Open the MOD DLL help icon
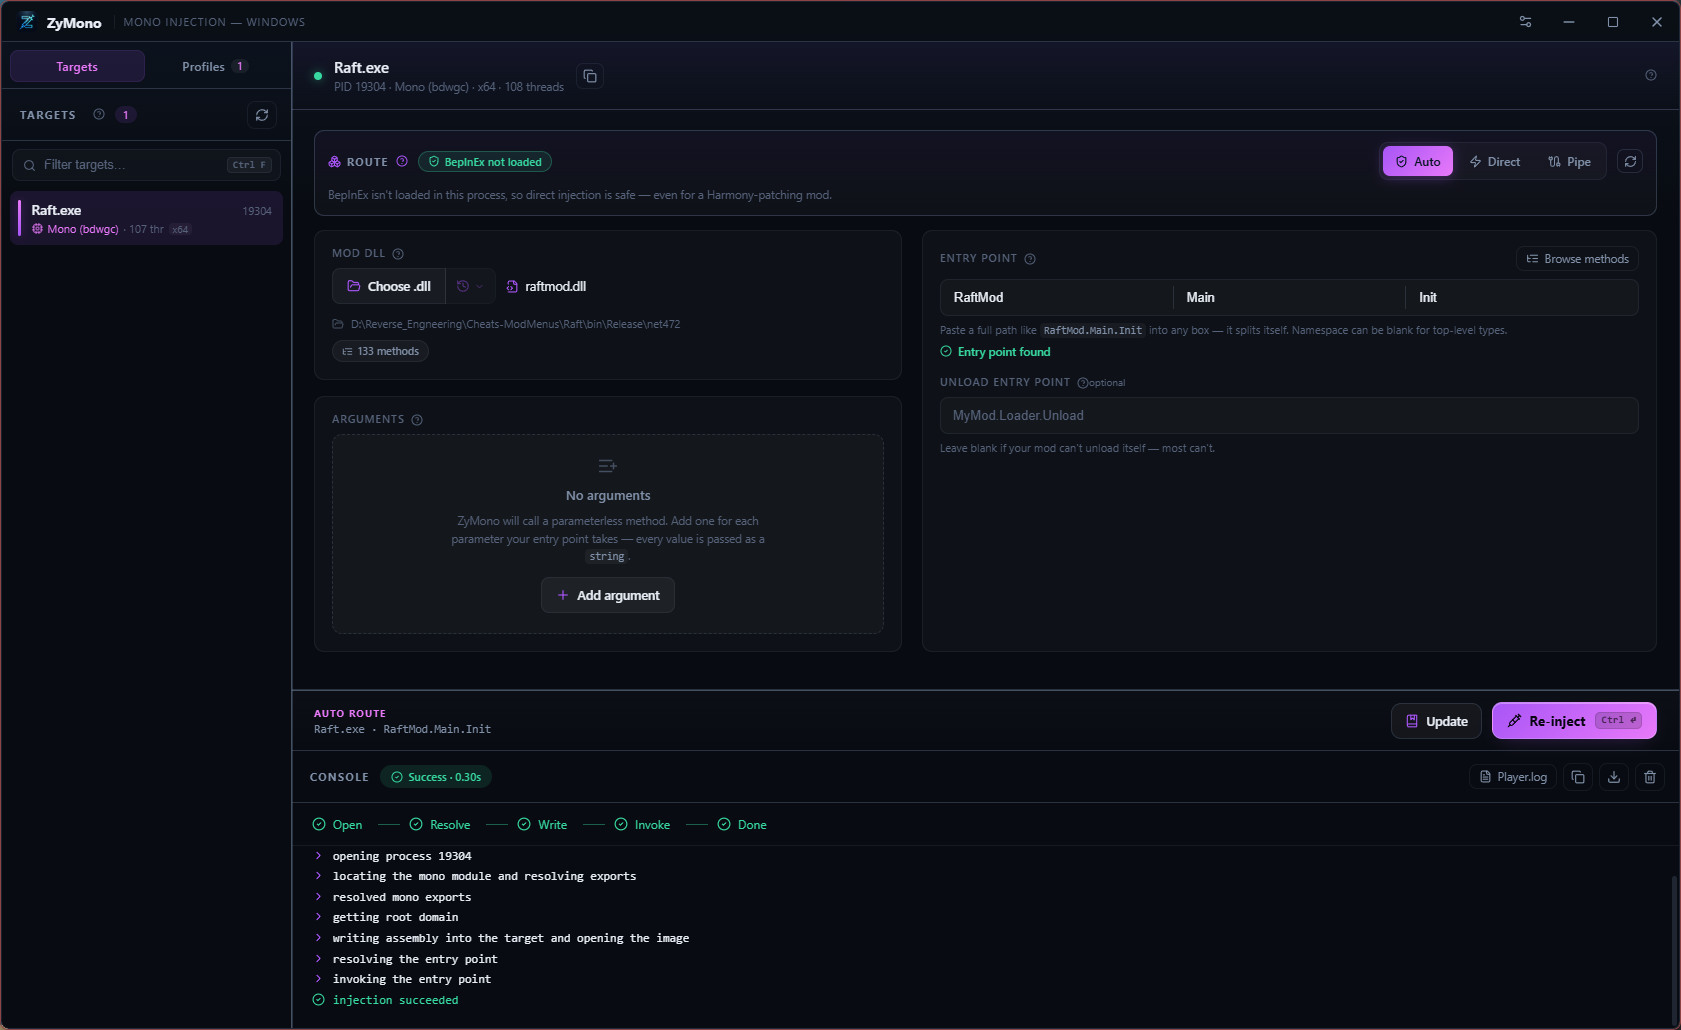The width and height of the screenshot is (1681, 1030). pyautogui.click(x=398, y=254)
